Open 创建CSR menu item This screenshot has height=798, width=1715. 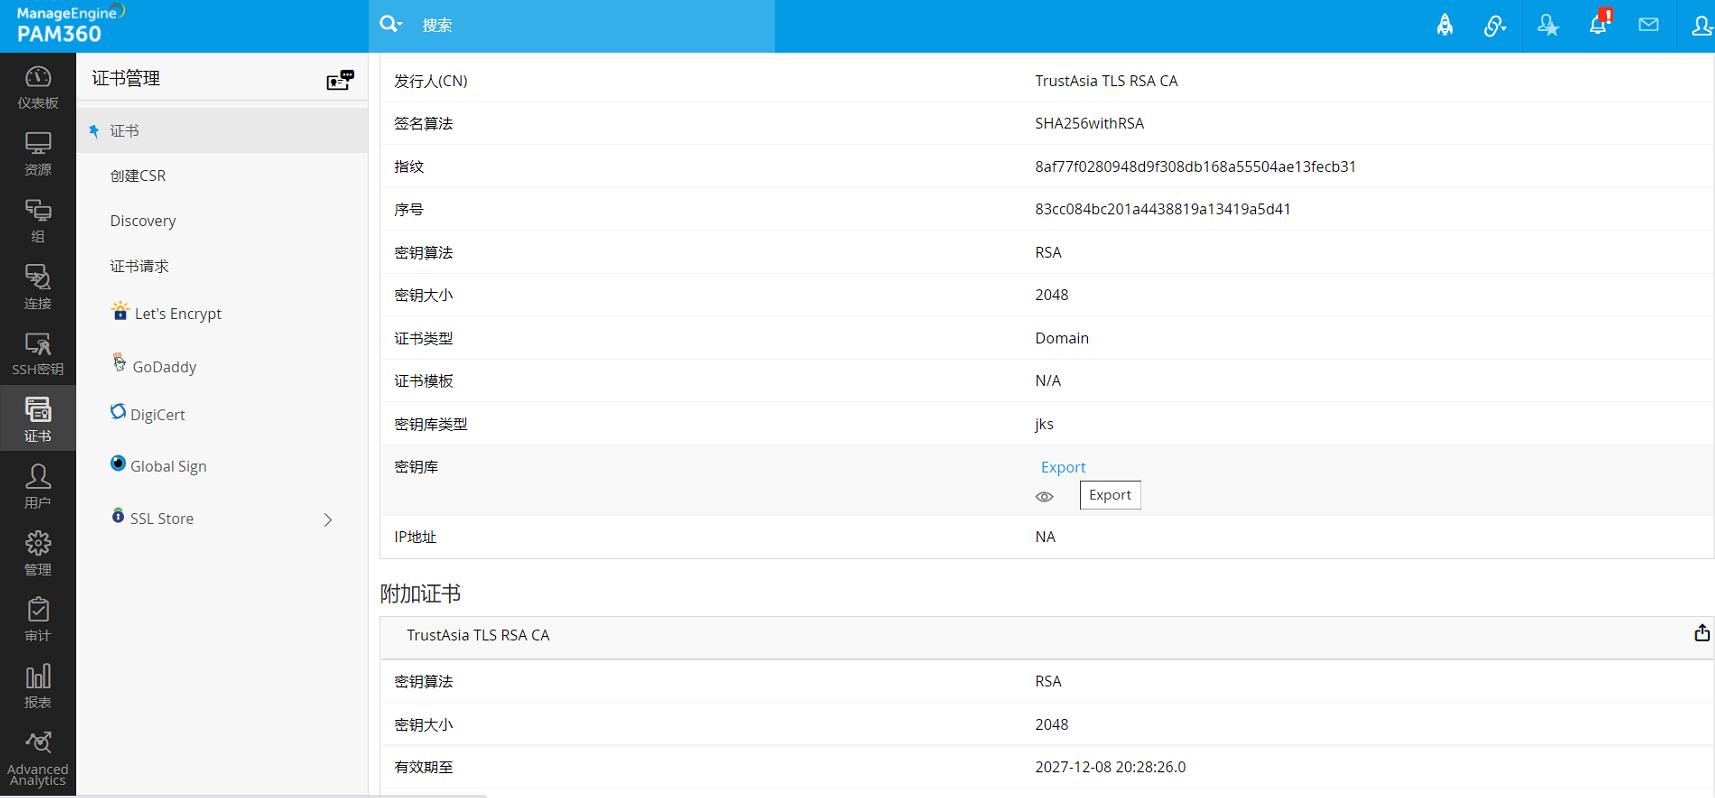[x=138, y=175]
